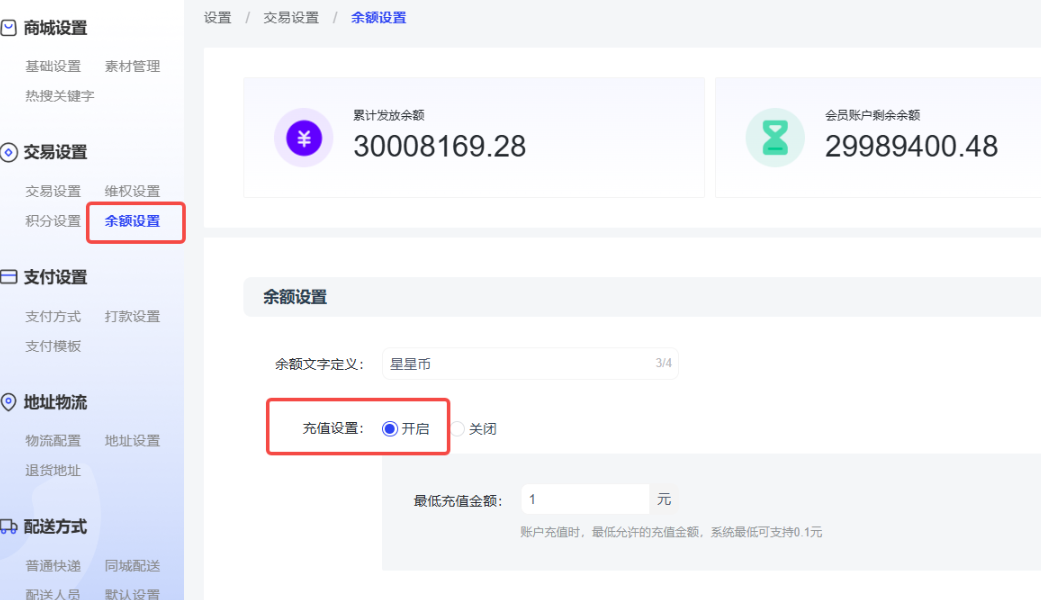Click the purple yen icon for 累计发放余额
Viewport: 1041px width, 600px height.
[304, 137]
